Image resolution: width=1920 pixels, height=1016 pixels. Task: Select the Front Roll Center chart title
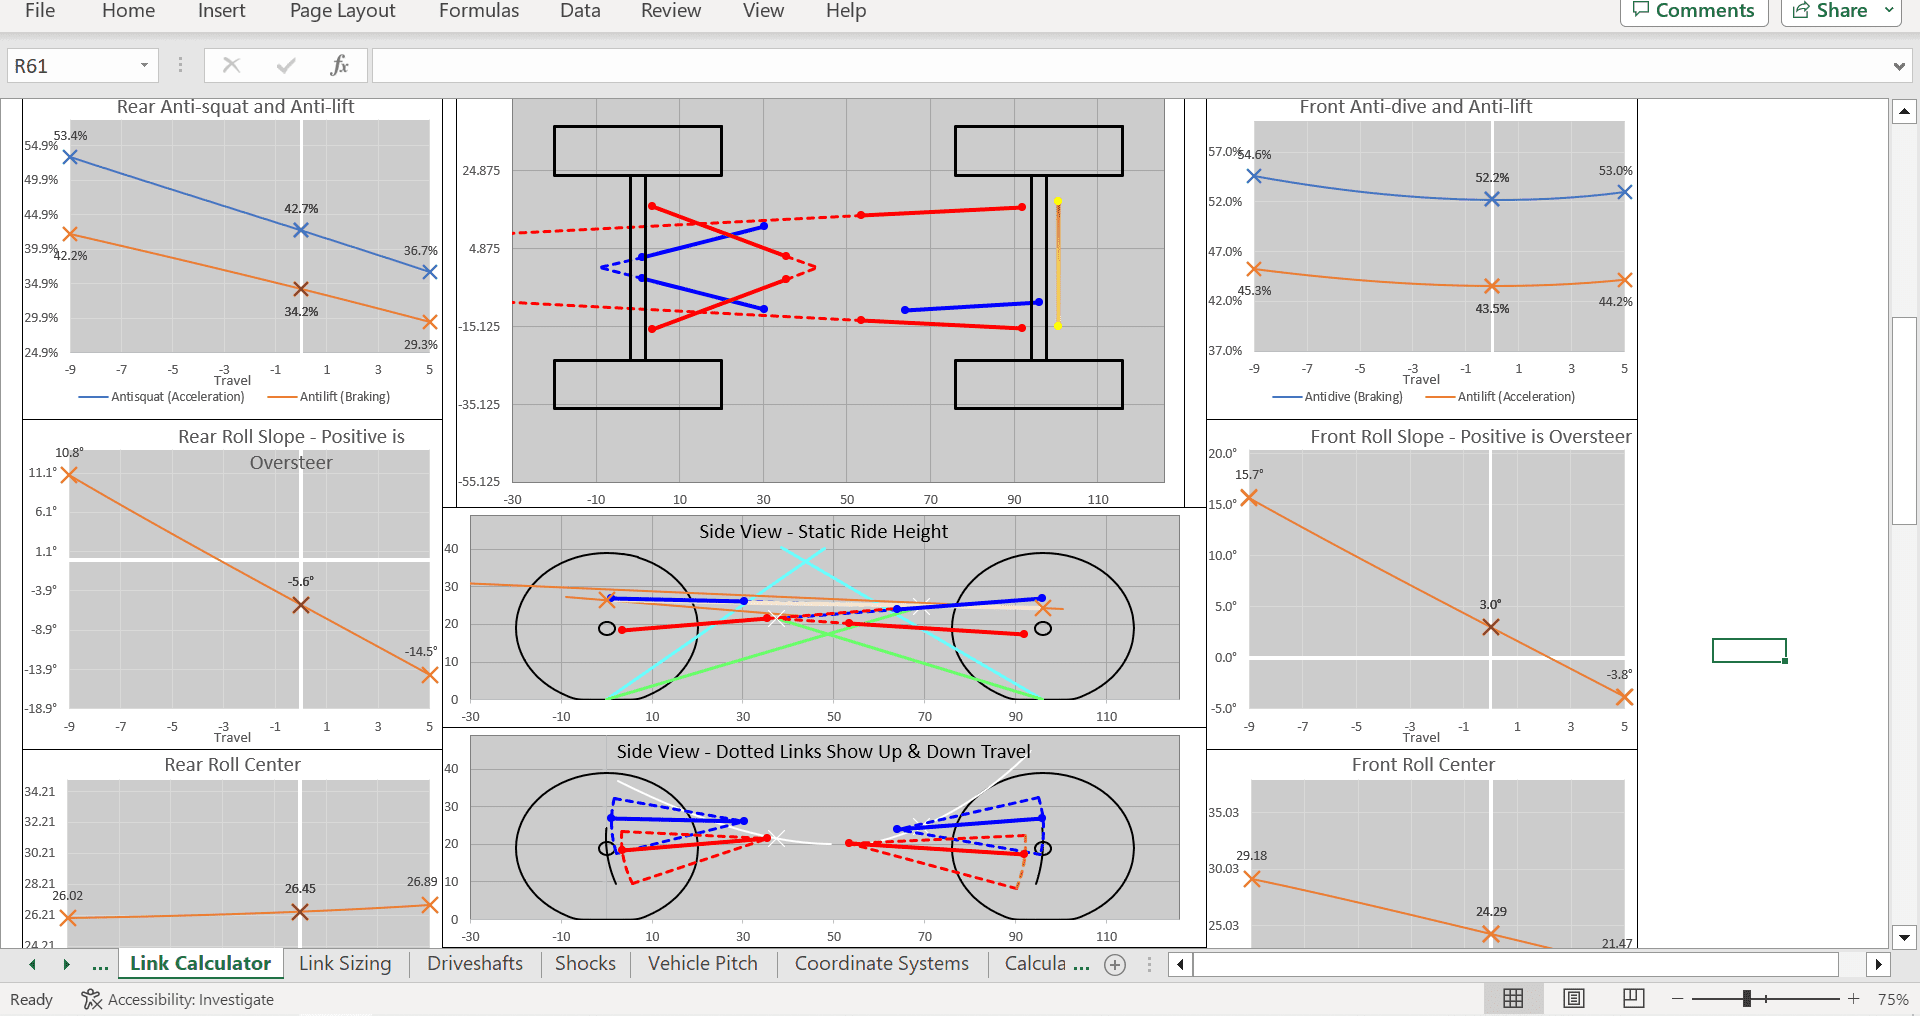click(x=1423, y=765)
